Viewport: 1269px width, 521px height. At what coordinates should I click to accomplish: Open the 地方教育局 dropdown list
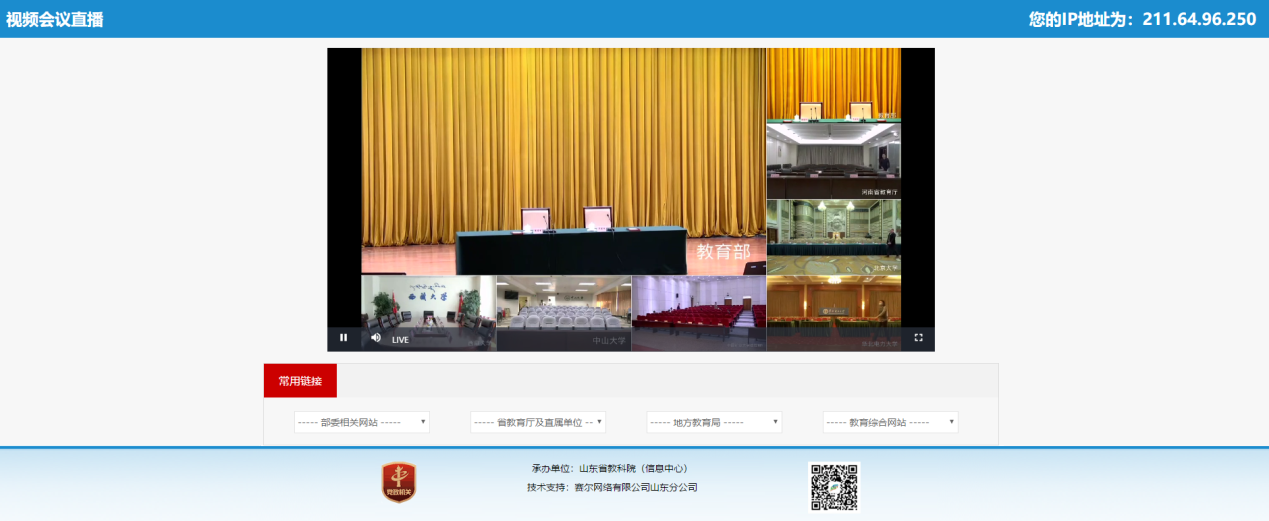tap(714, 422)
